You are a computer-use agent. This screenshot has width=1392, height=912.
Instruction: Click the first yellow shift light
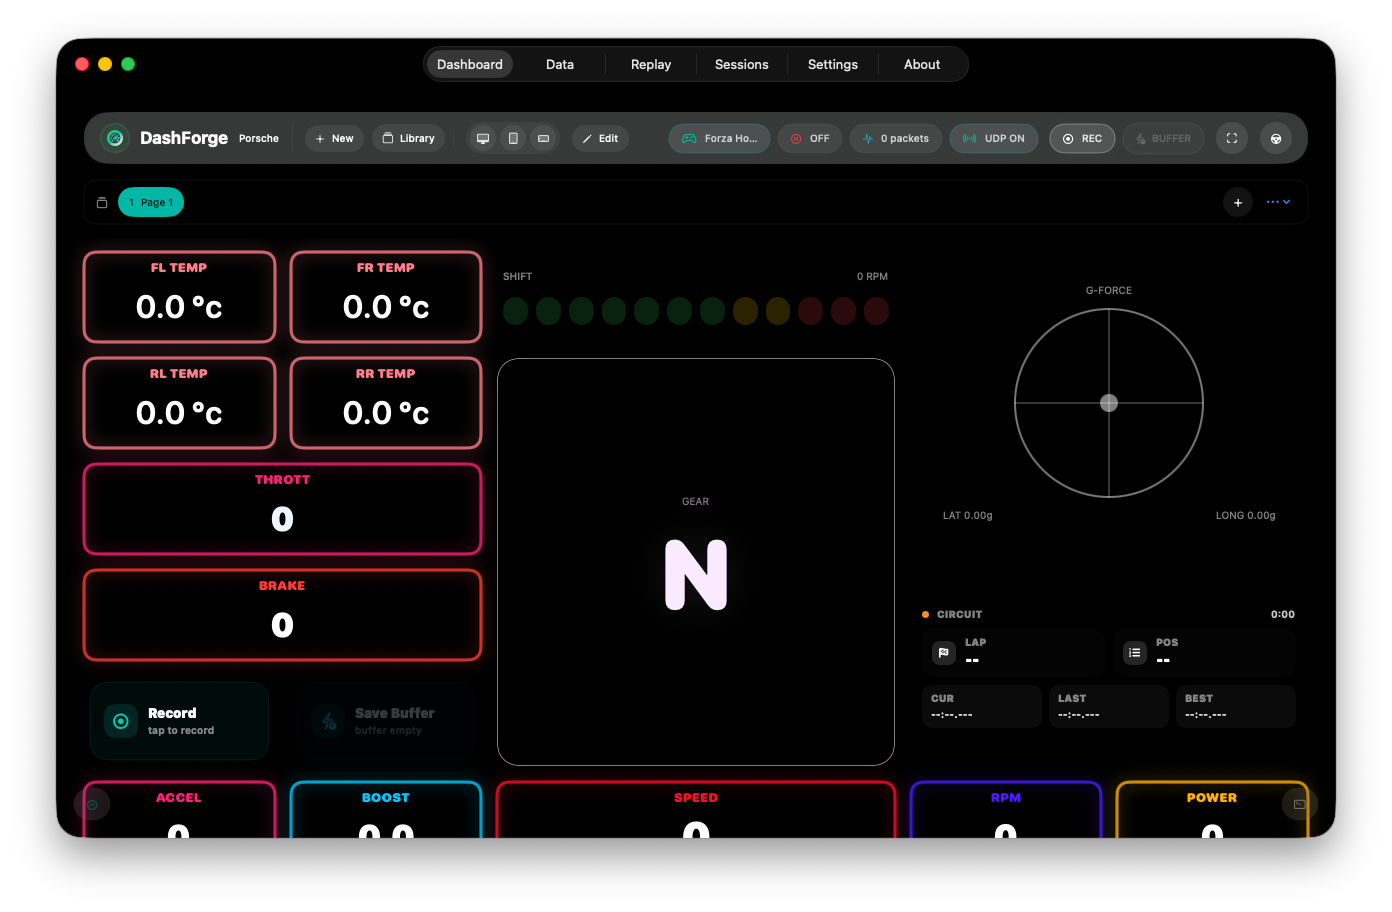click(745, 311)
